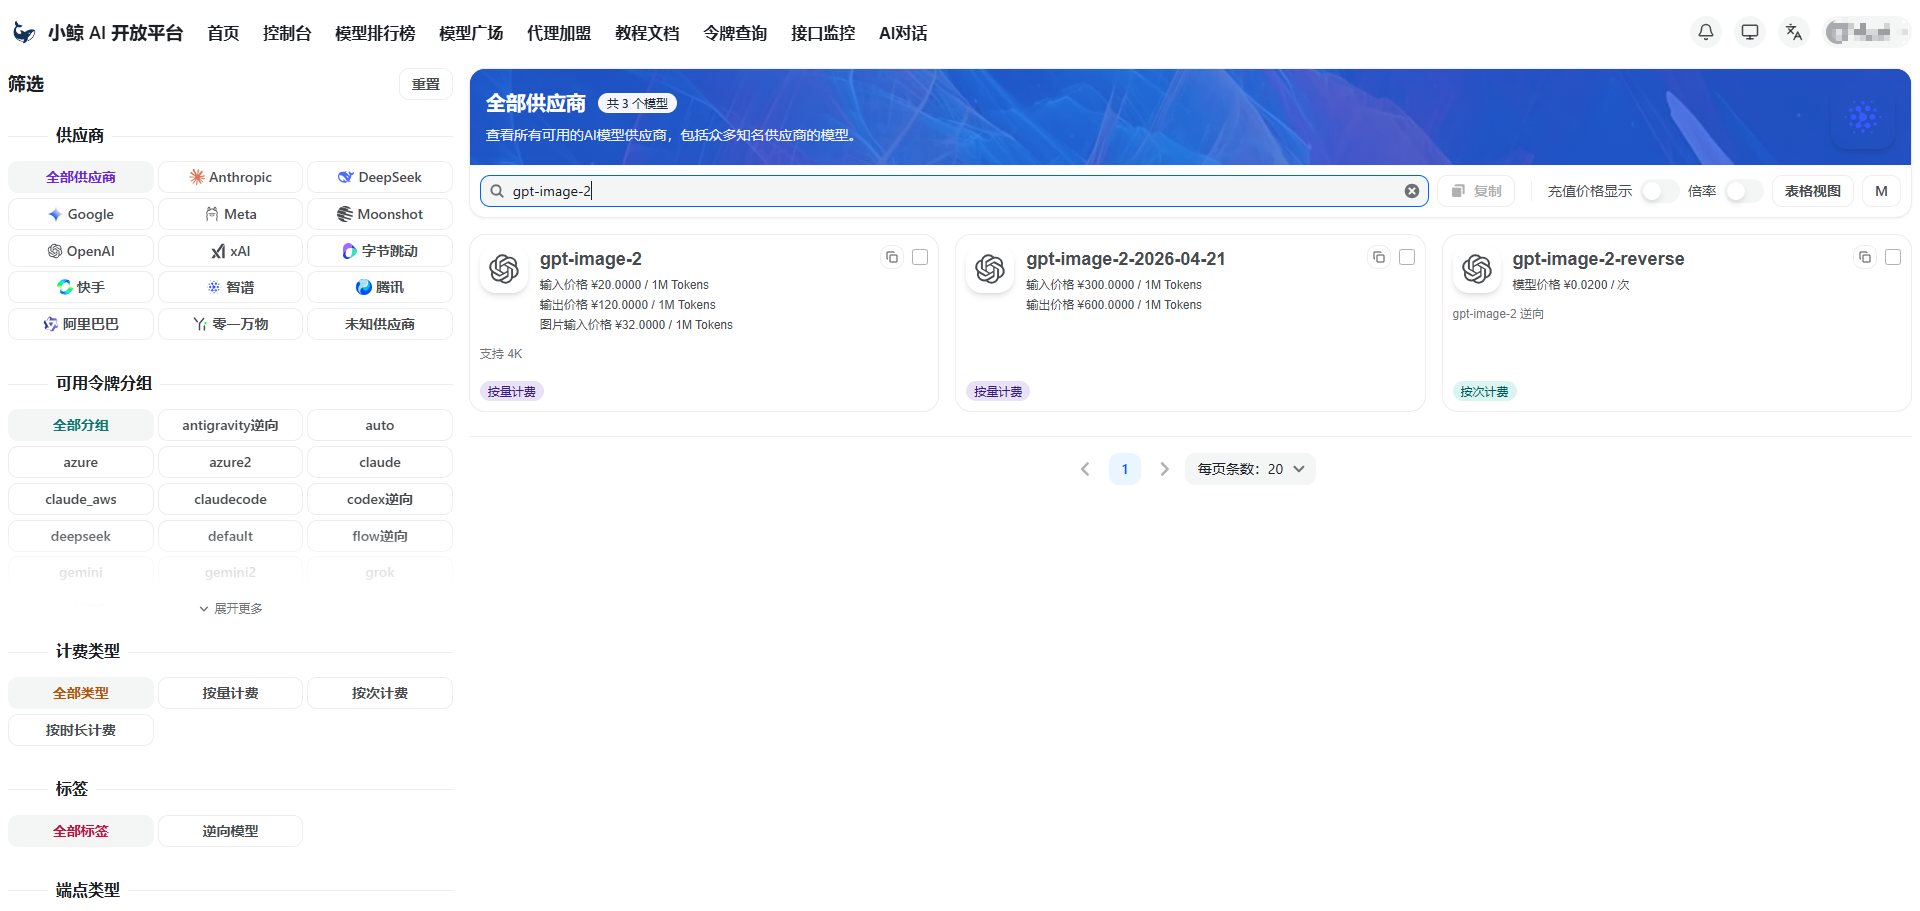This screenshot has width=1920, height=911.
Task: Select 按时长计费 billing type
Action: [x=81, y=730]
